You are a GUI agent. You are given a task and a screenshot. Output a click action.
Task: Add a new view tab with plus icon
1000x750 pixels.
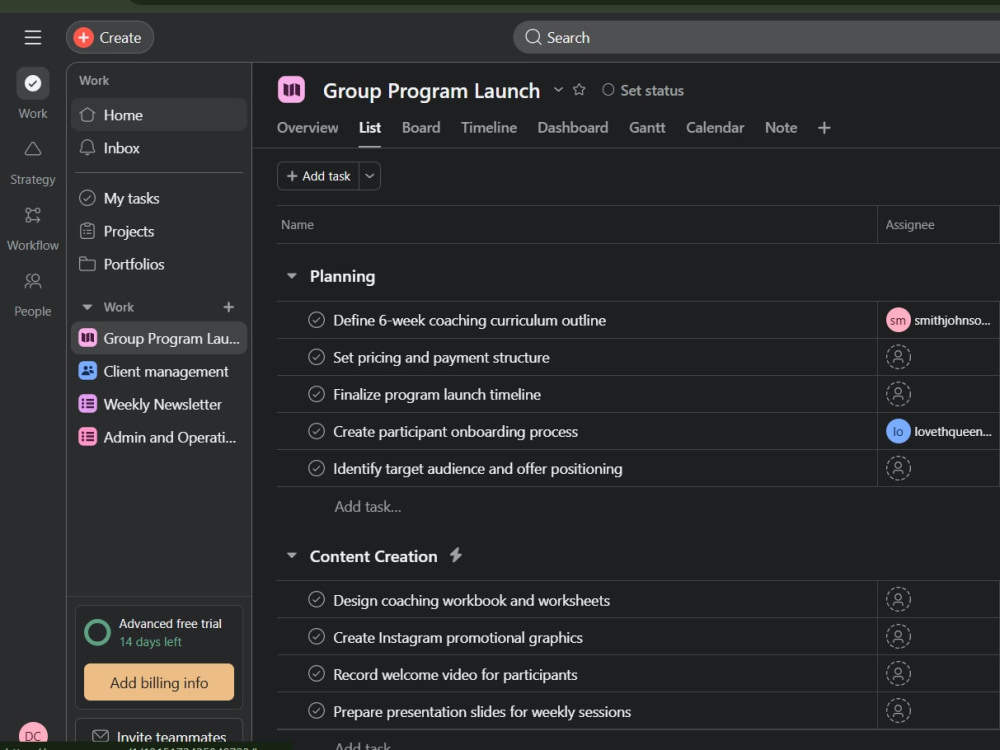[x=824, y=128]
